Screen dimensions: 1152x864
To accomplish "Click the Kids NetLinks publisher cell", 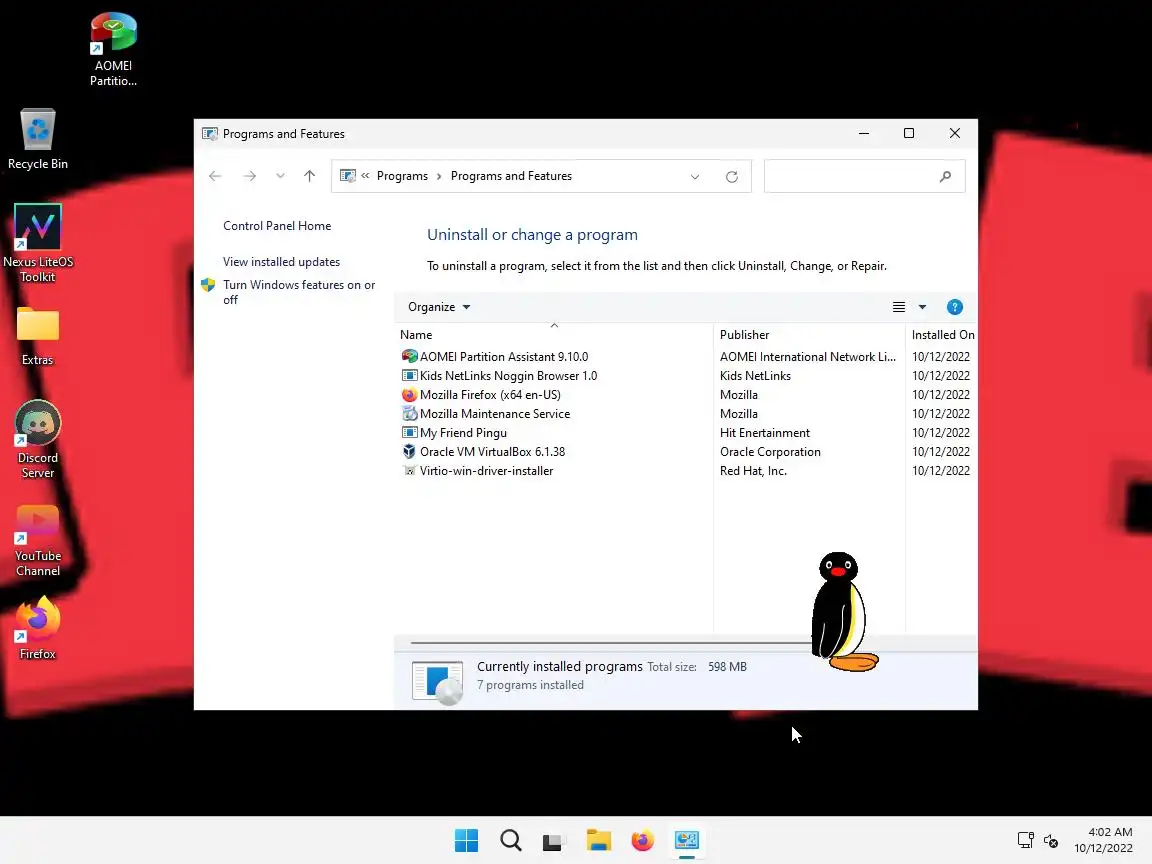I will pos(755,375).
